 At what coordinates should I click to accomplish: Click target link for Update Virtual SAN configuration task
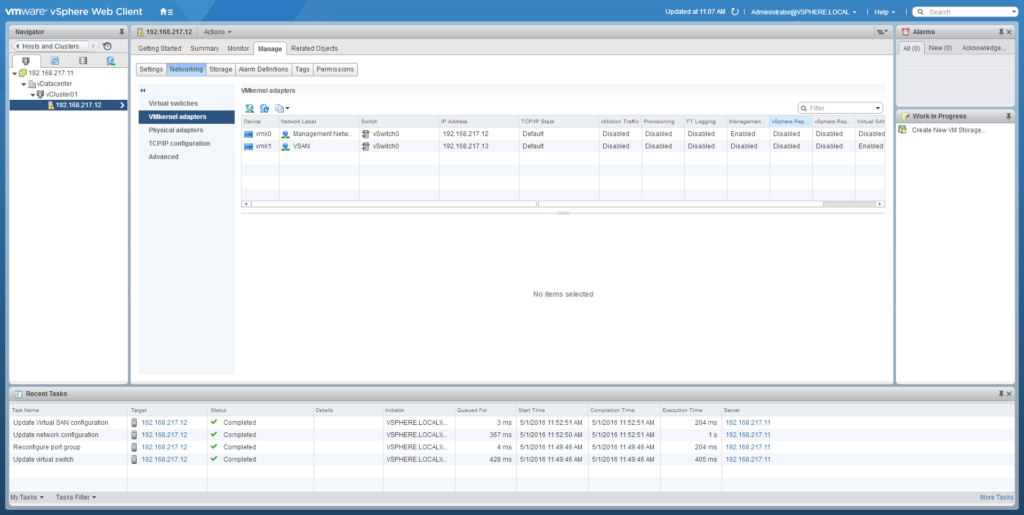click(165, 422)
